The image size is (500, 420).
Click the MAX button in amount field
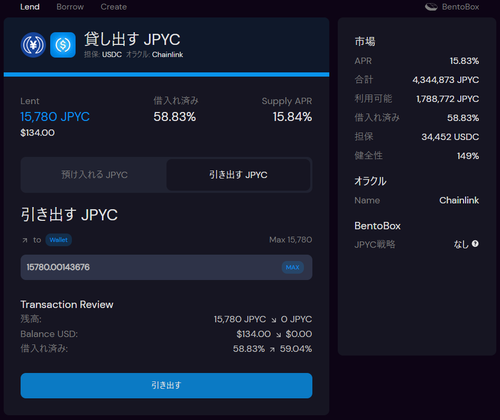[x=293, y=267]
